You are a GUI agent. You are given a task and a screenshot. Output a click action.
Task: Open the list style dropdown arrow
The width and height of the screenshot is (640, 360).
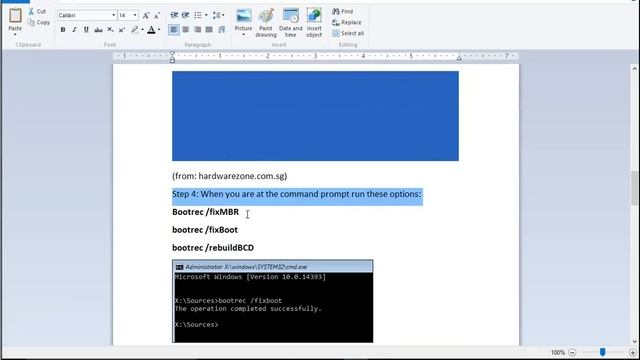click(x=206, y=16)
